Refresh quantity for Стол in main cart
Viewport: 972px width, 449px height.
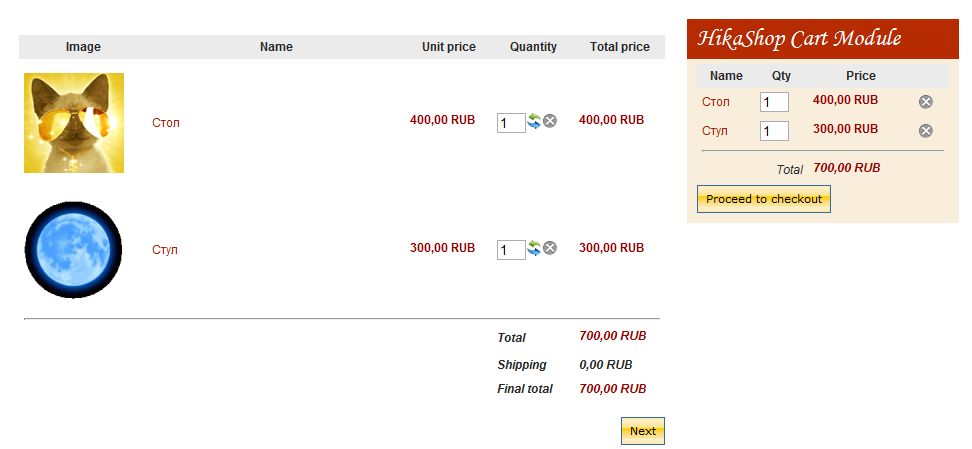(x=534, y=121)
